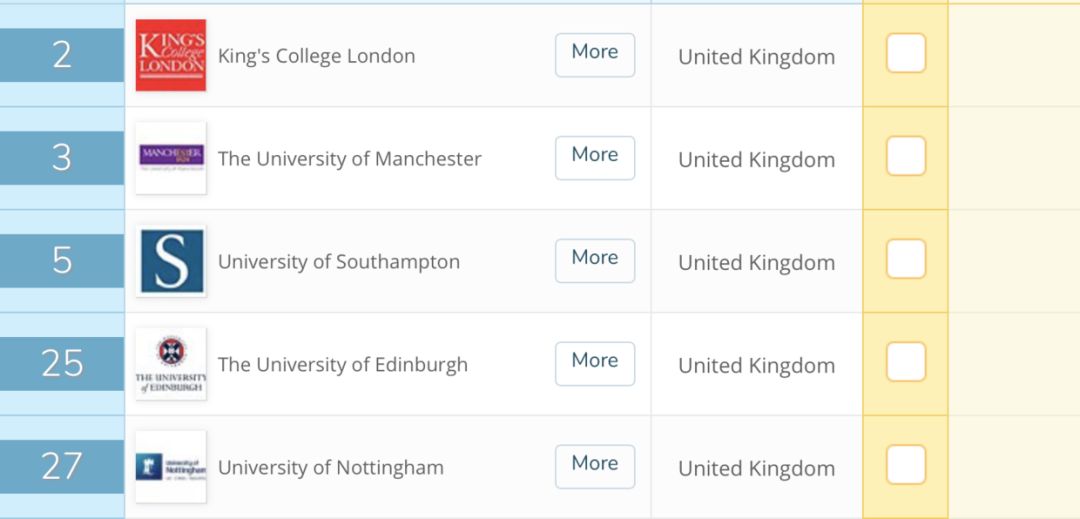Tick the checkbox for University of Manchester
The width and height of the screenshot is (1080, 519).
pos(906,156)
